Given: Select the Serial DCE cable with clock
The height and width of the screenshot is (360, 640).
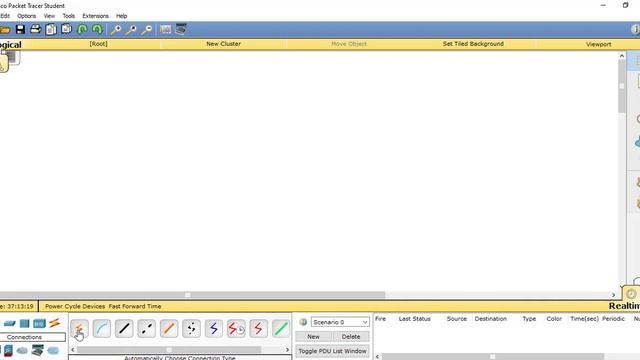Looking at the screenshot, I should click(236, 329).
